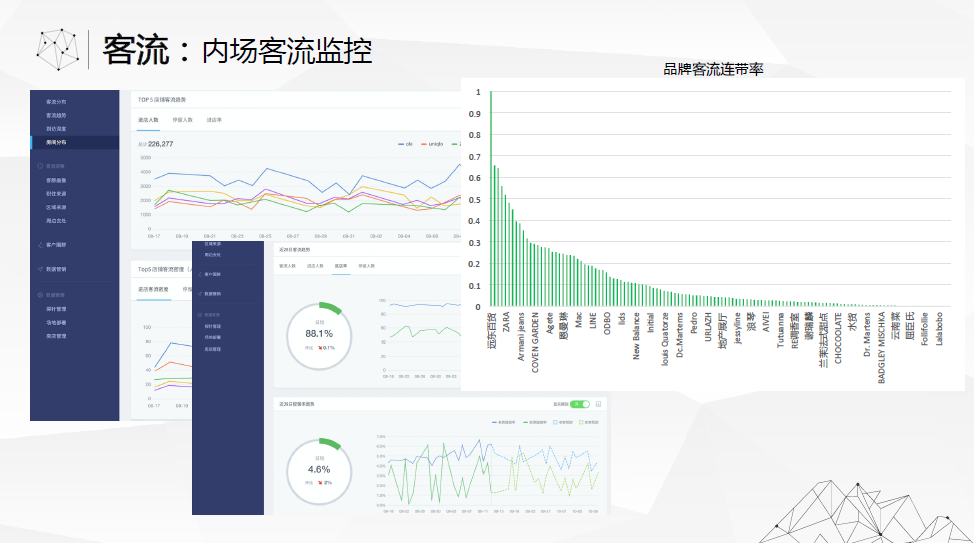Click the TOP 5 店铺客流趋势 panel title
This screenshot has height=543, width=974.
(162, 99)
